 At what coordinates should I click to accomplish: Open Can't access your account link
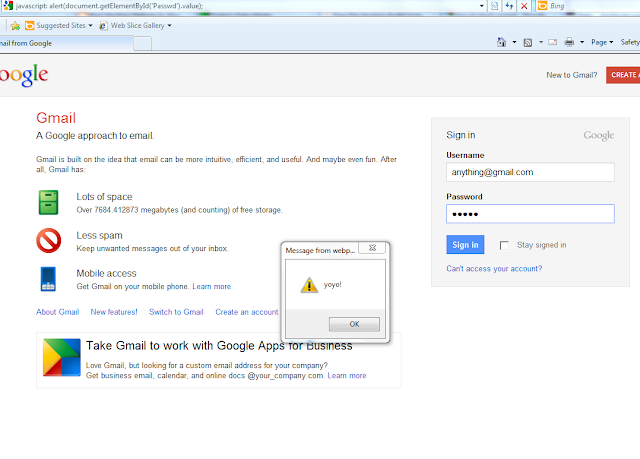(x=494, y=268)
